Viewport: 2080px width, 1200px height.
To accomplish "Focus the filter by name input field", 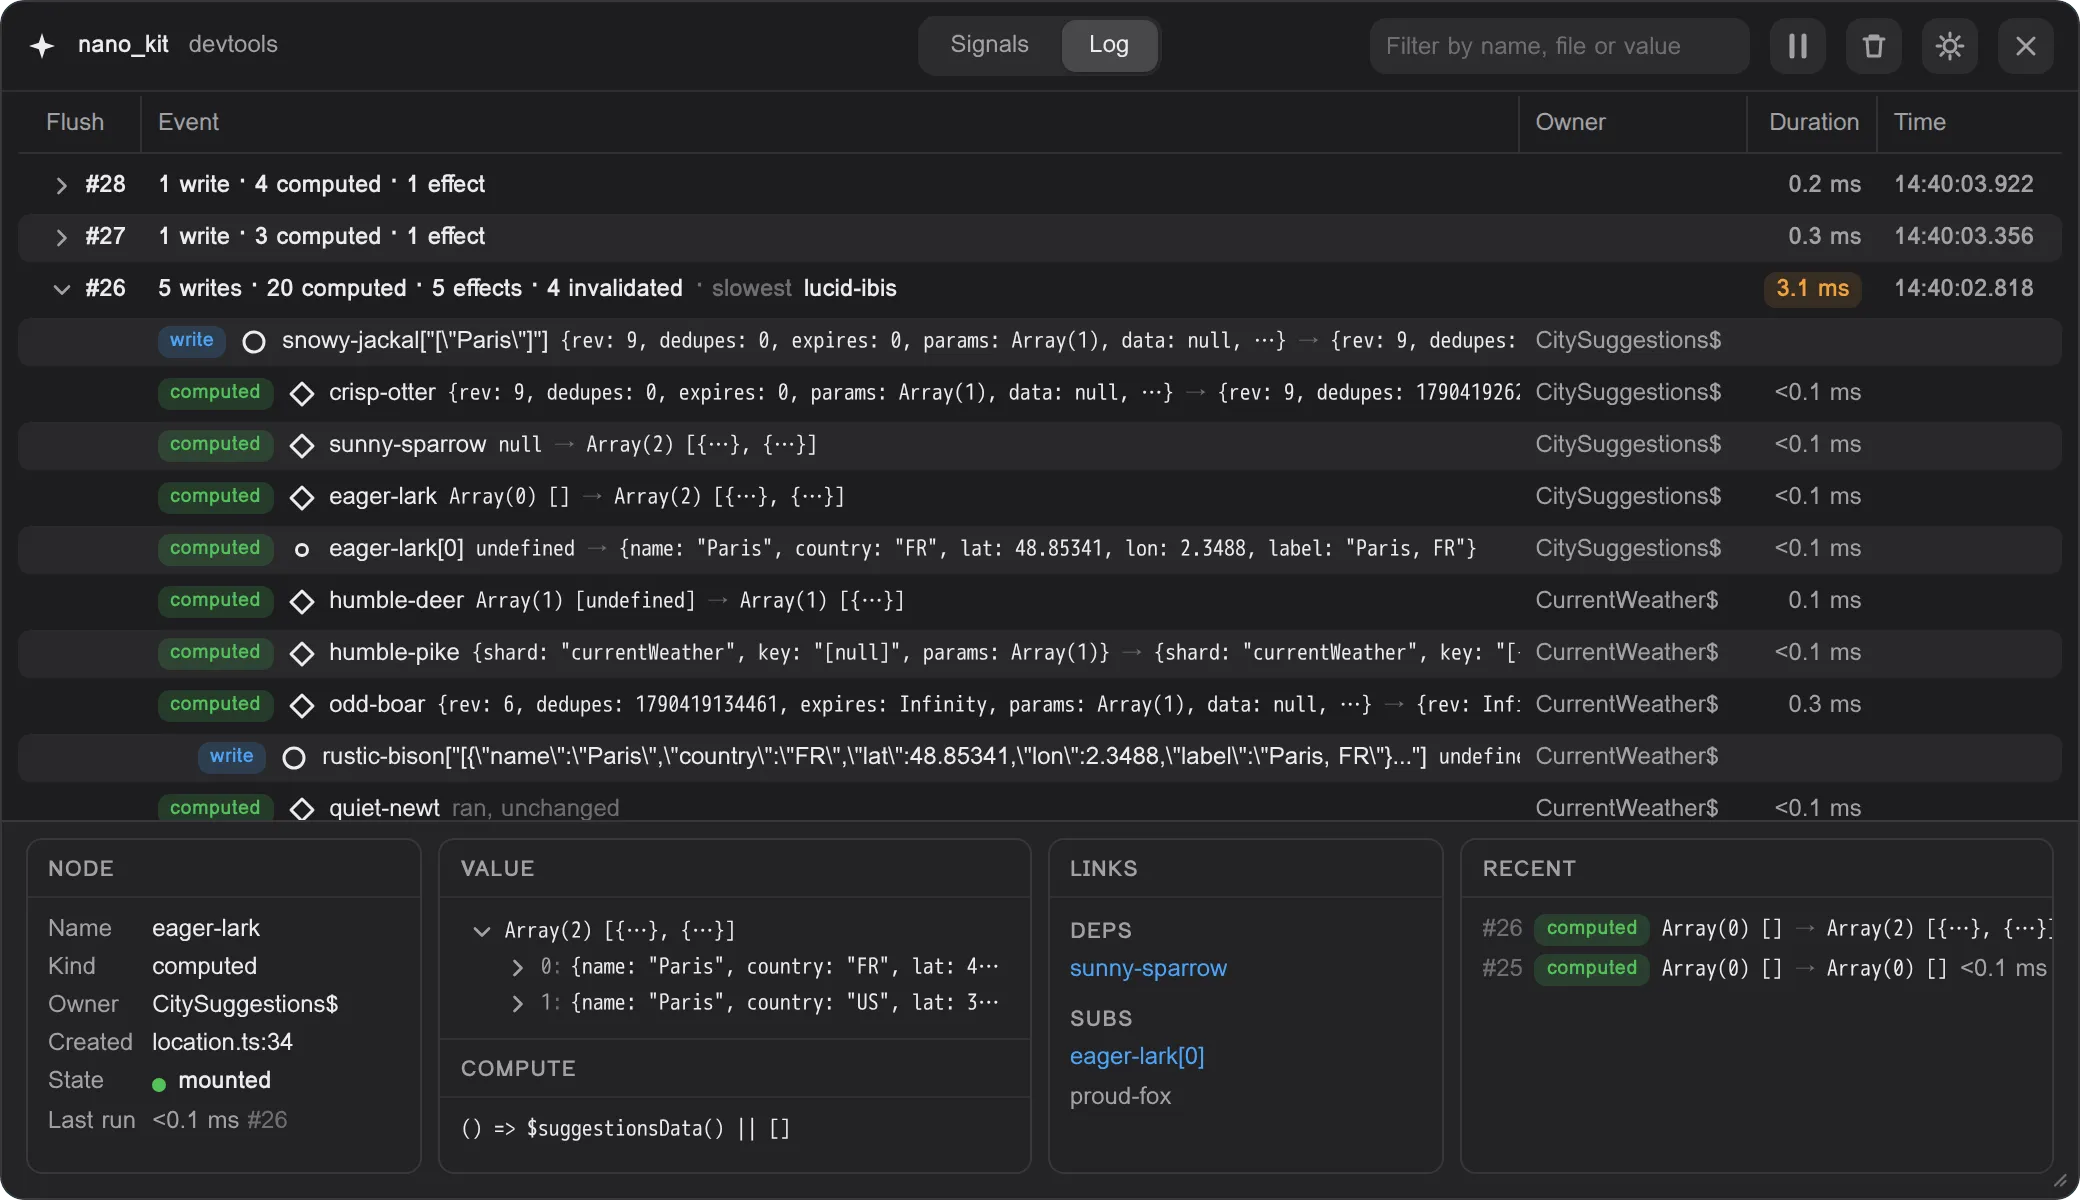I will pos(1559,46).
